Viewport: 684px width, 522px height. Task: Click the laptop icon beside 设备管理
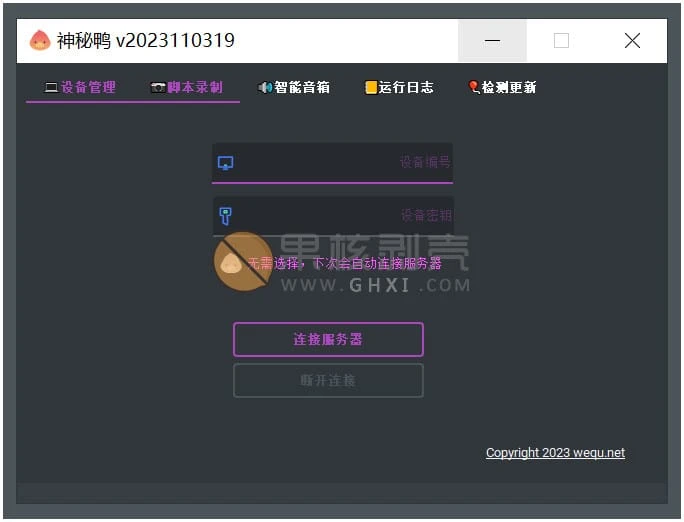click(51, 88)
